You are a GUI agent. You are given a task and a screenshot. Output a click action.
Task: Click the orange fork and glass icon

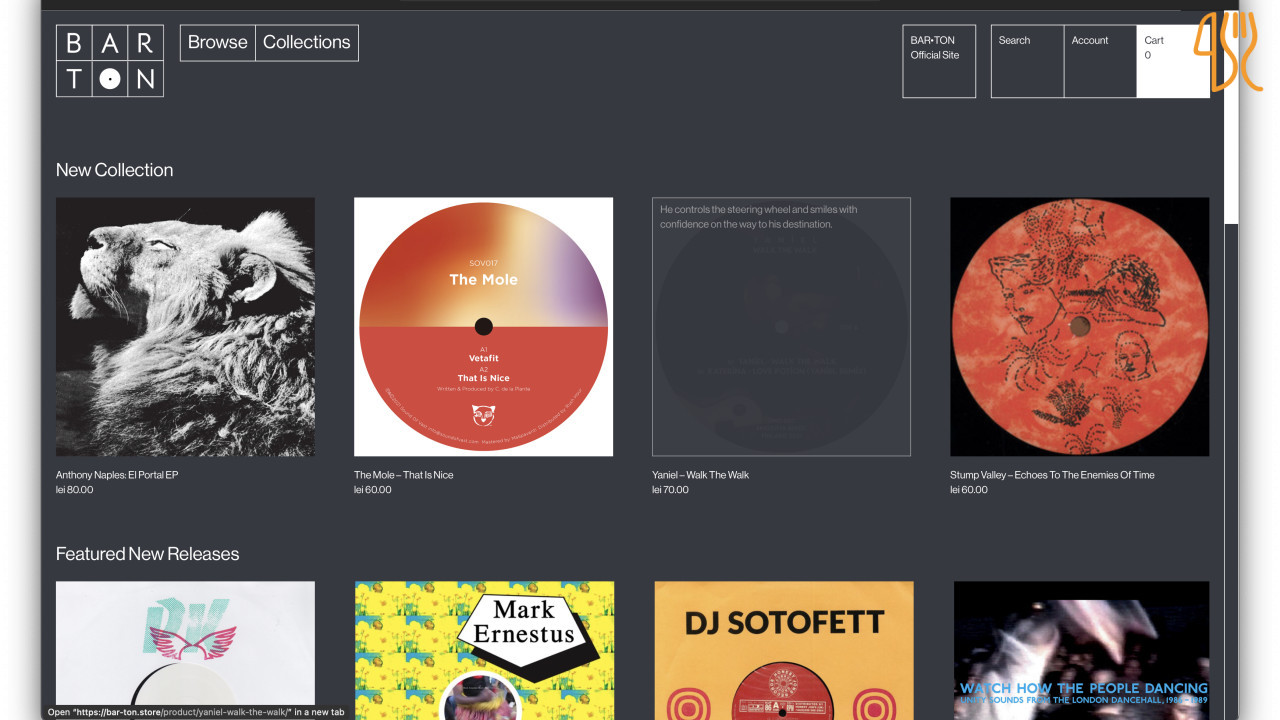click(1229, 51)
